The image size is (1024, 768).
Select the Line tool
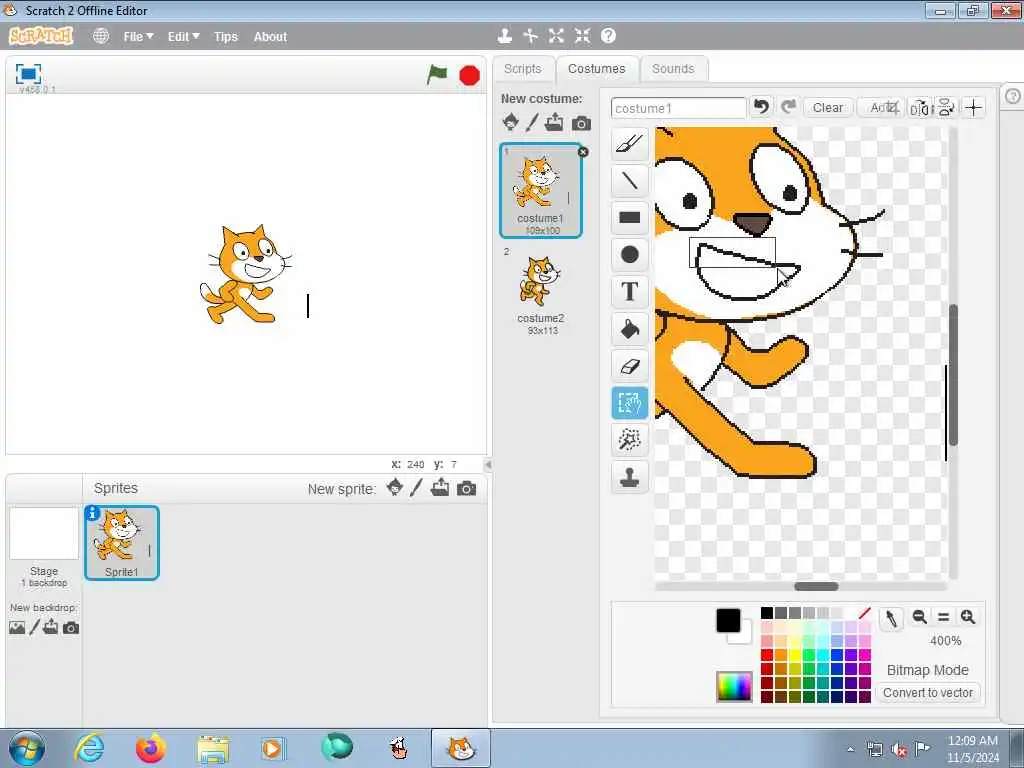coord(630,181)
